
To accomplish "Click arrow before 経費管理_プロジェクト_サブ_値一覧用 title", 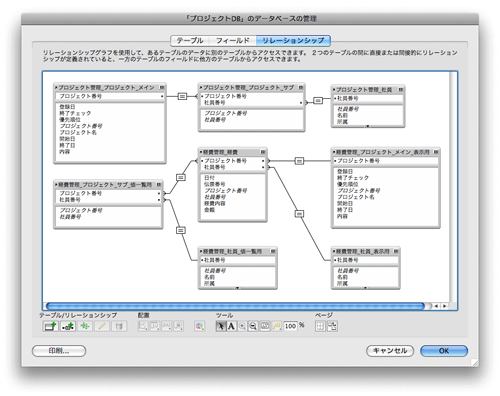I will pos(57,184).
